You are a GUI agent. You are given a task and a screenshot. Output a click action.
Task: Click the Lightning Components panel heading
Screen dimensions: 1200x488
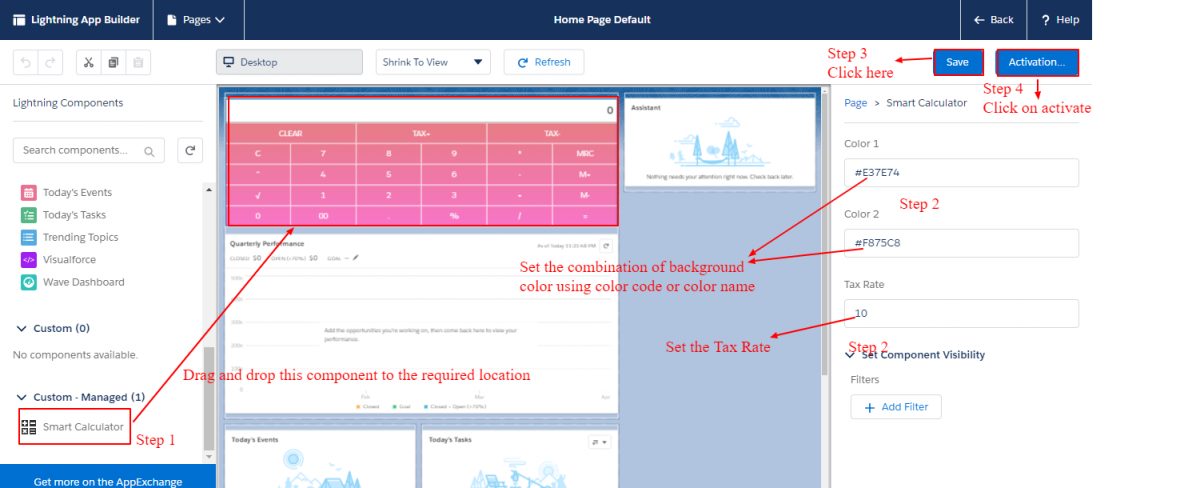point(68,103)
